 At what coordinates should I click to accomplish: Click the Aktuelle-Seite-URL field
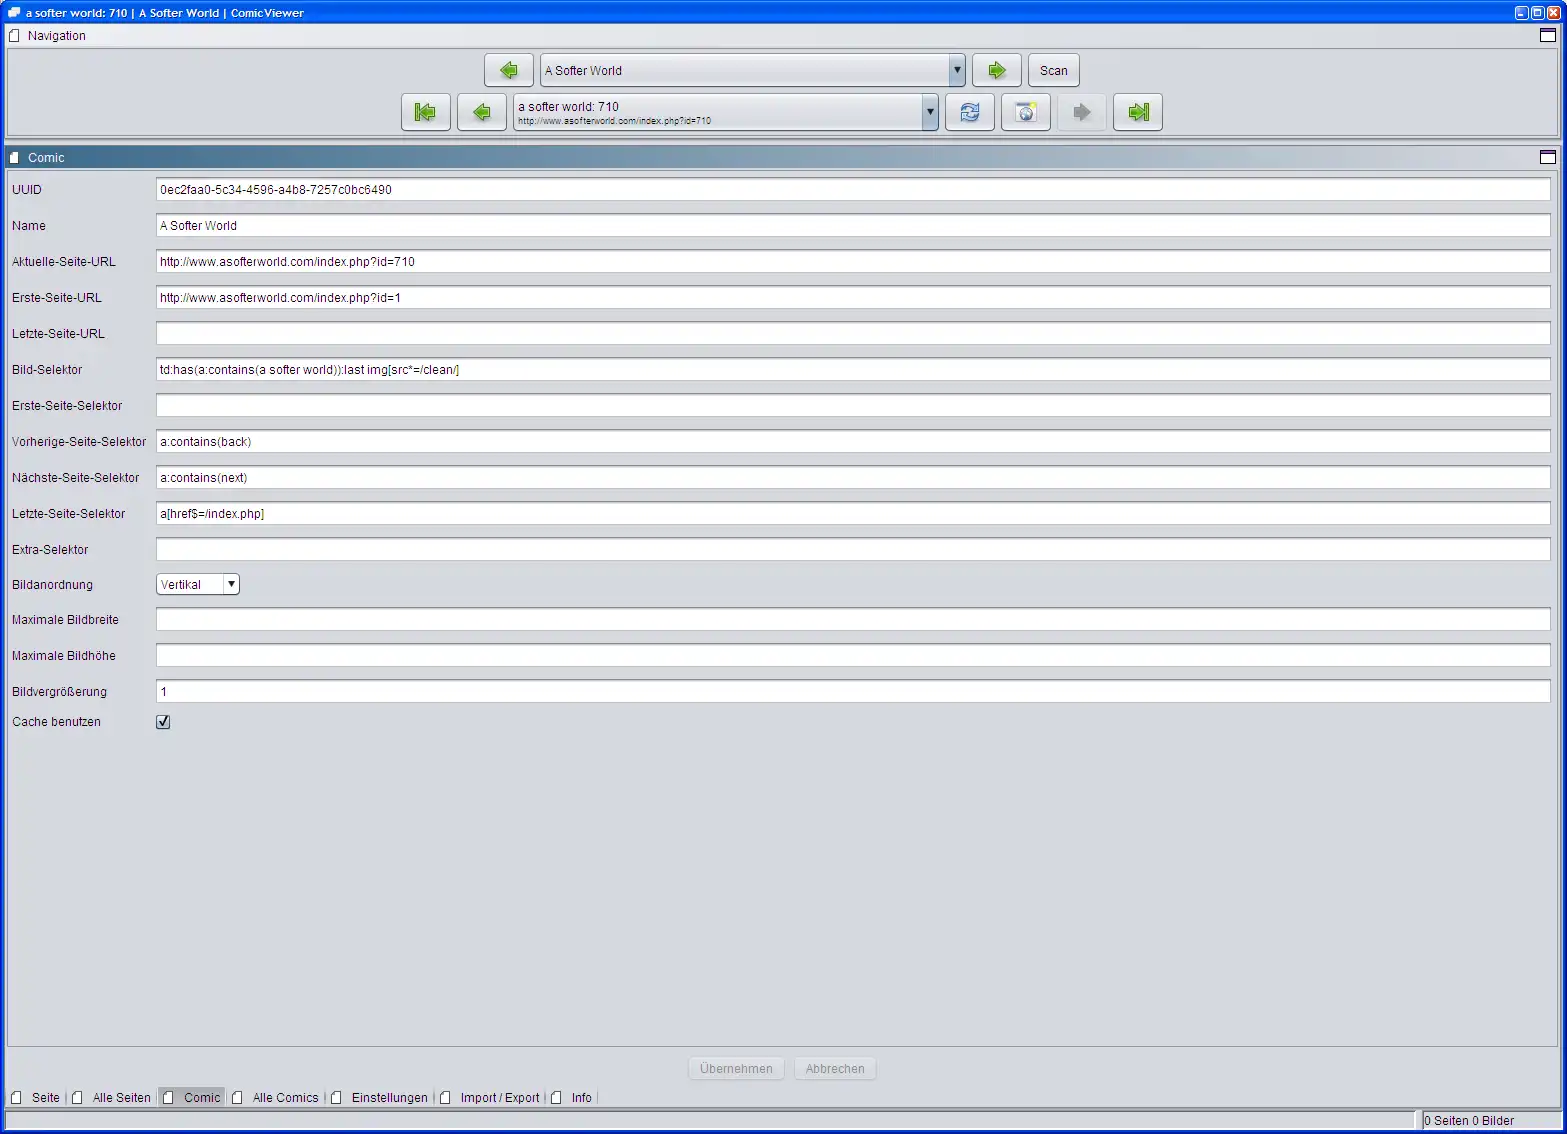click(x=853, y=261)
